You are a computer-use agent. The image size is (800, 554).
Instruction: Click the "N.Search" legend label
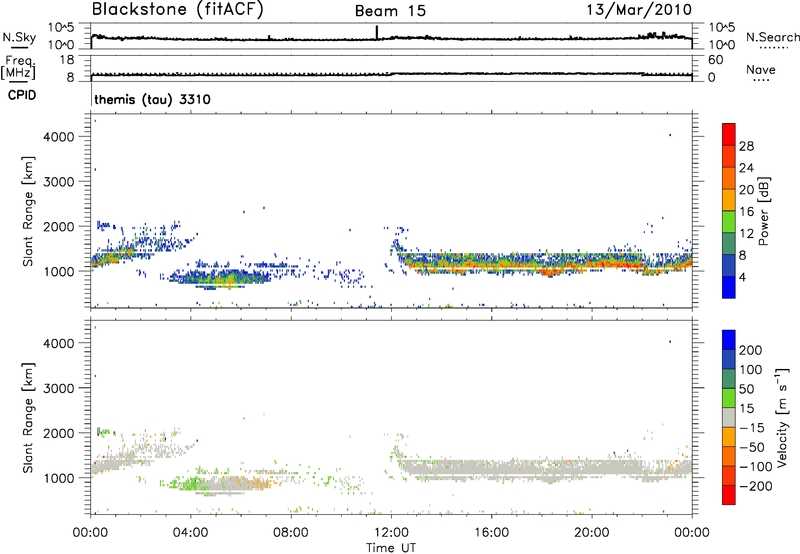tap(772, 37)
